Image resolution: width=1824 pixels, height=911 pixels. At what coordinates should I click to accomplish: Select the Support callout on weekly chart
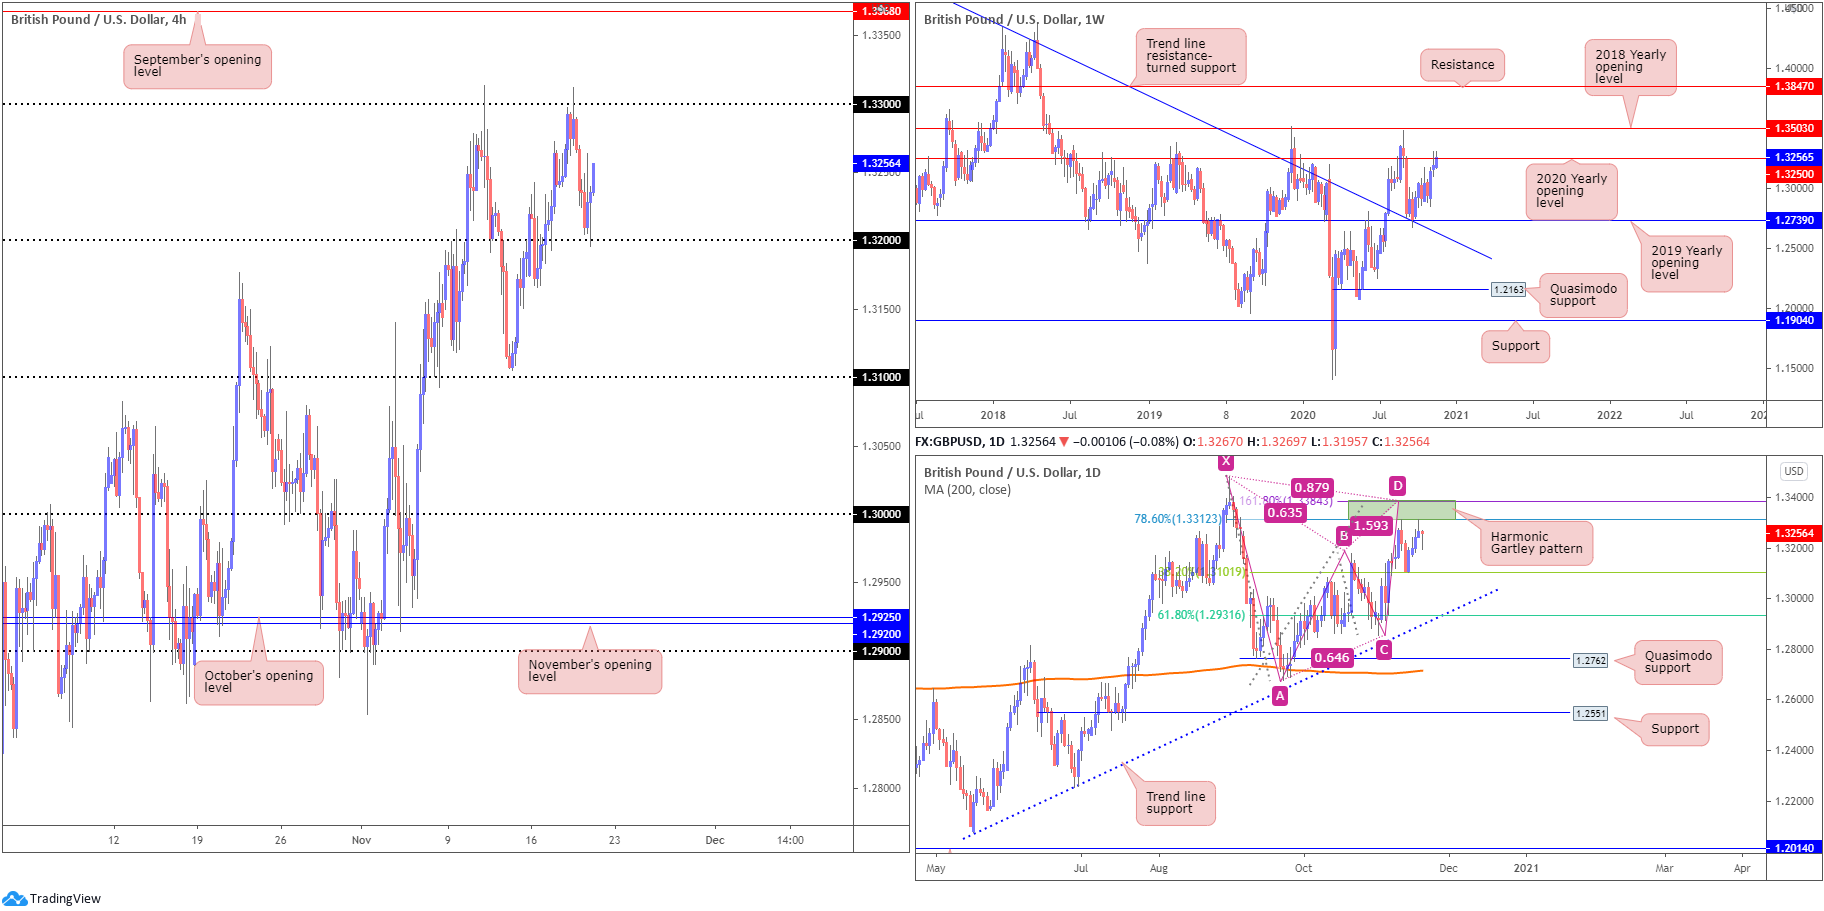(x=1515, y=346)
